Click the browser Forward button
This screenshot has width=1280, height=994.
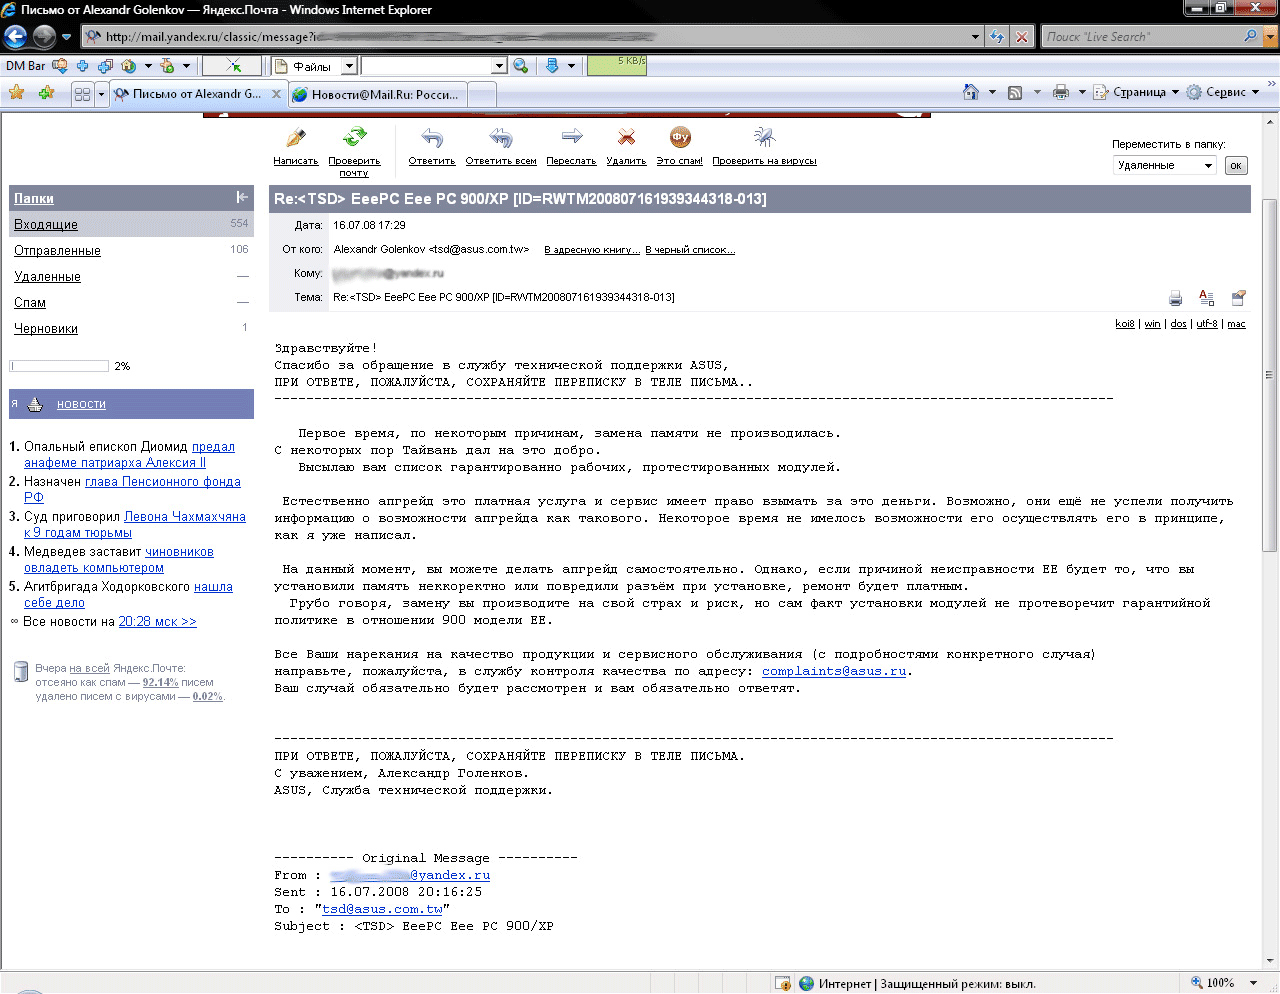click(44, 37)
